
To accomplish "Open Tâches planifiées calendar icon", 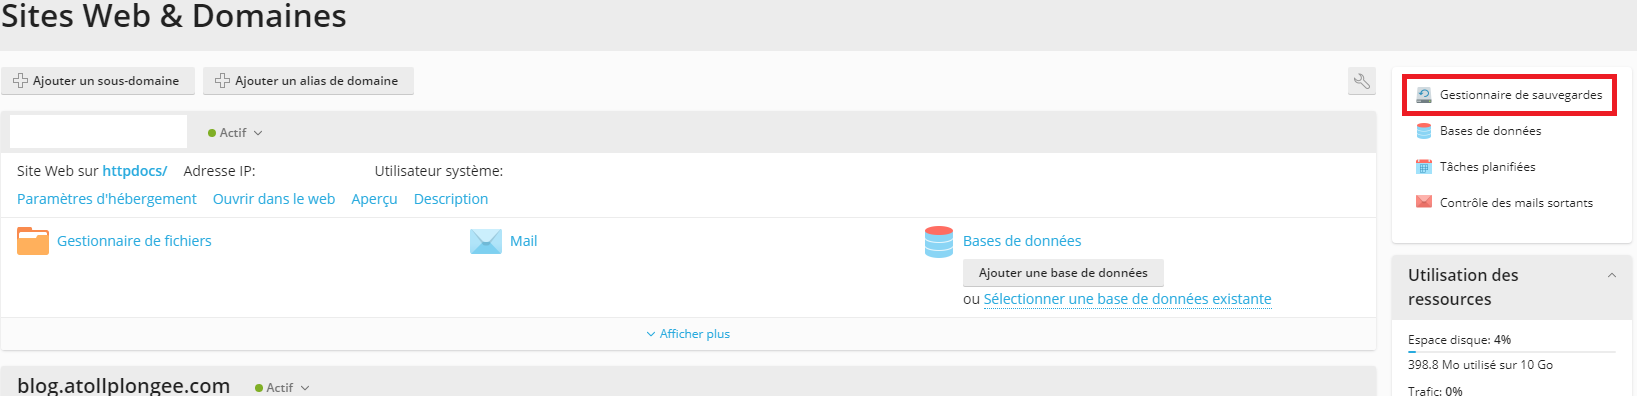I will [x=1424, y=167].
